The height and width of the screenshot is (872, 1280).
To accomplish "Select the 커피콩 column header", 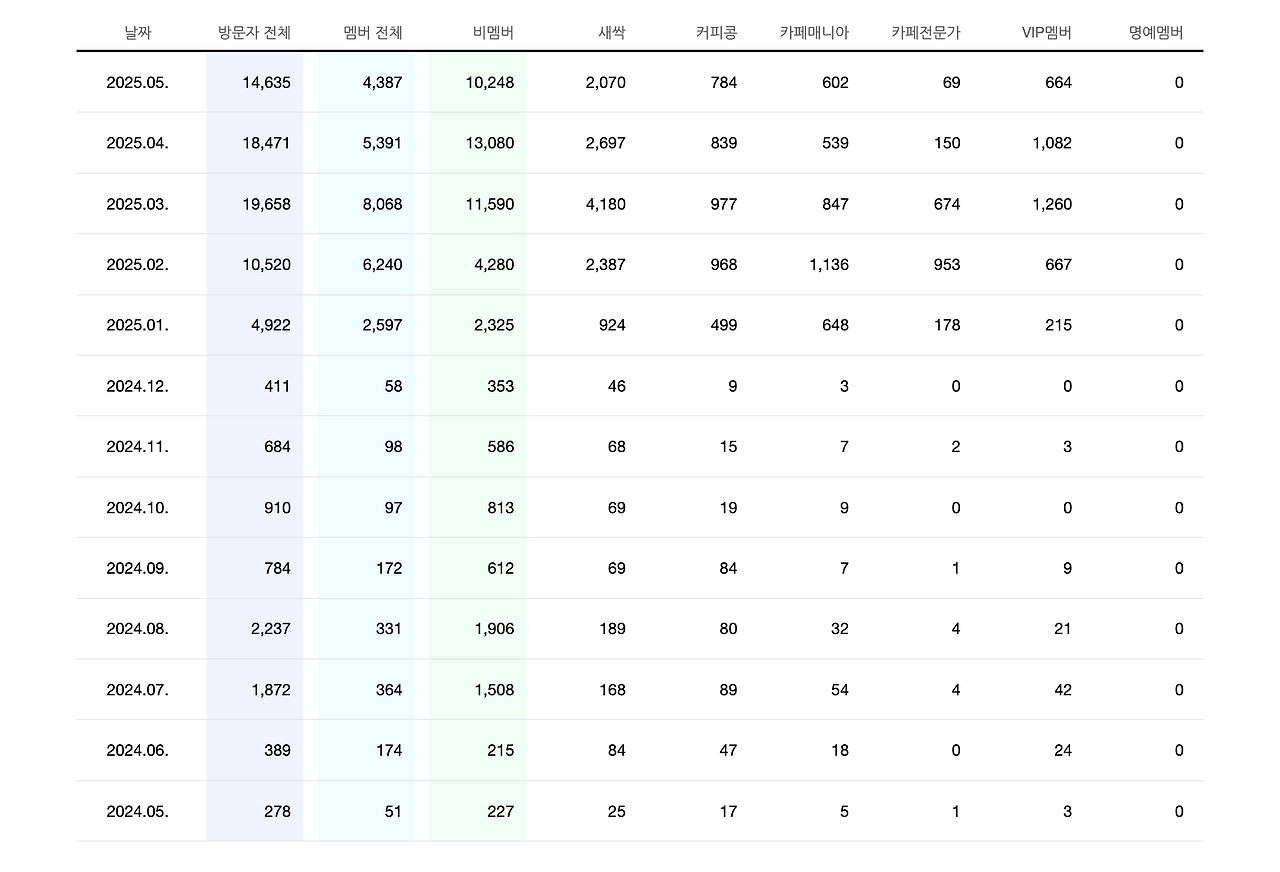I will tap(717, 31).
